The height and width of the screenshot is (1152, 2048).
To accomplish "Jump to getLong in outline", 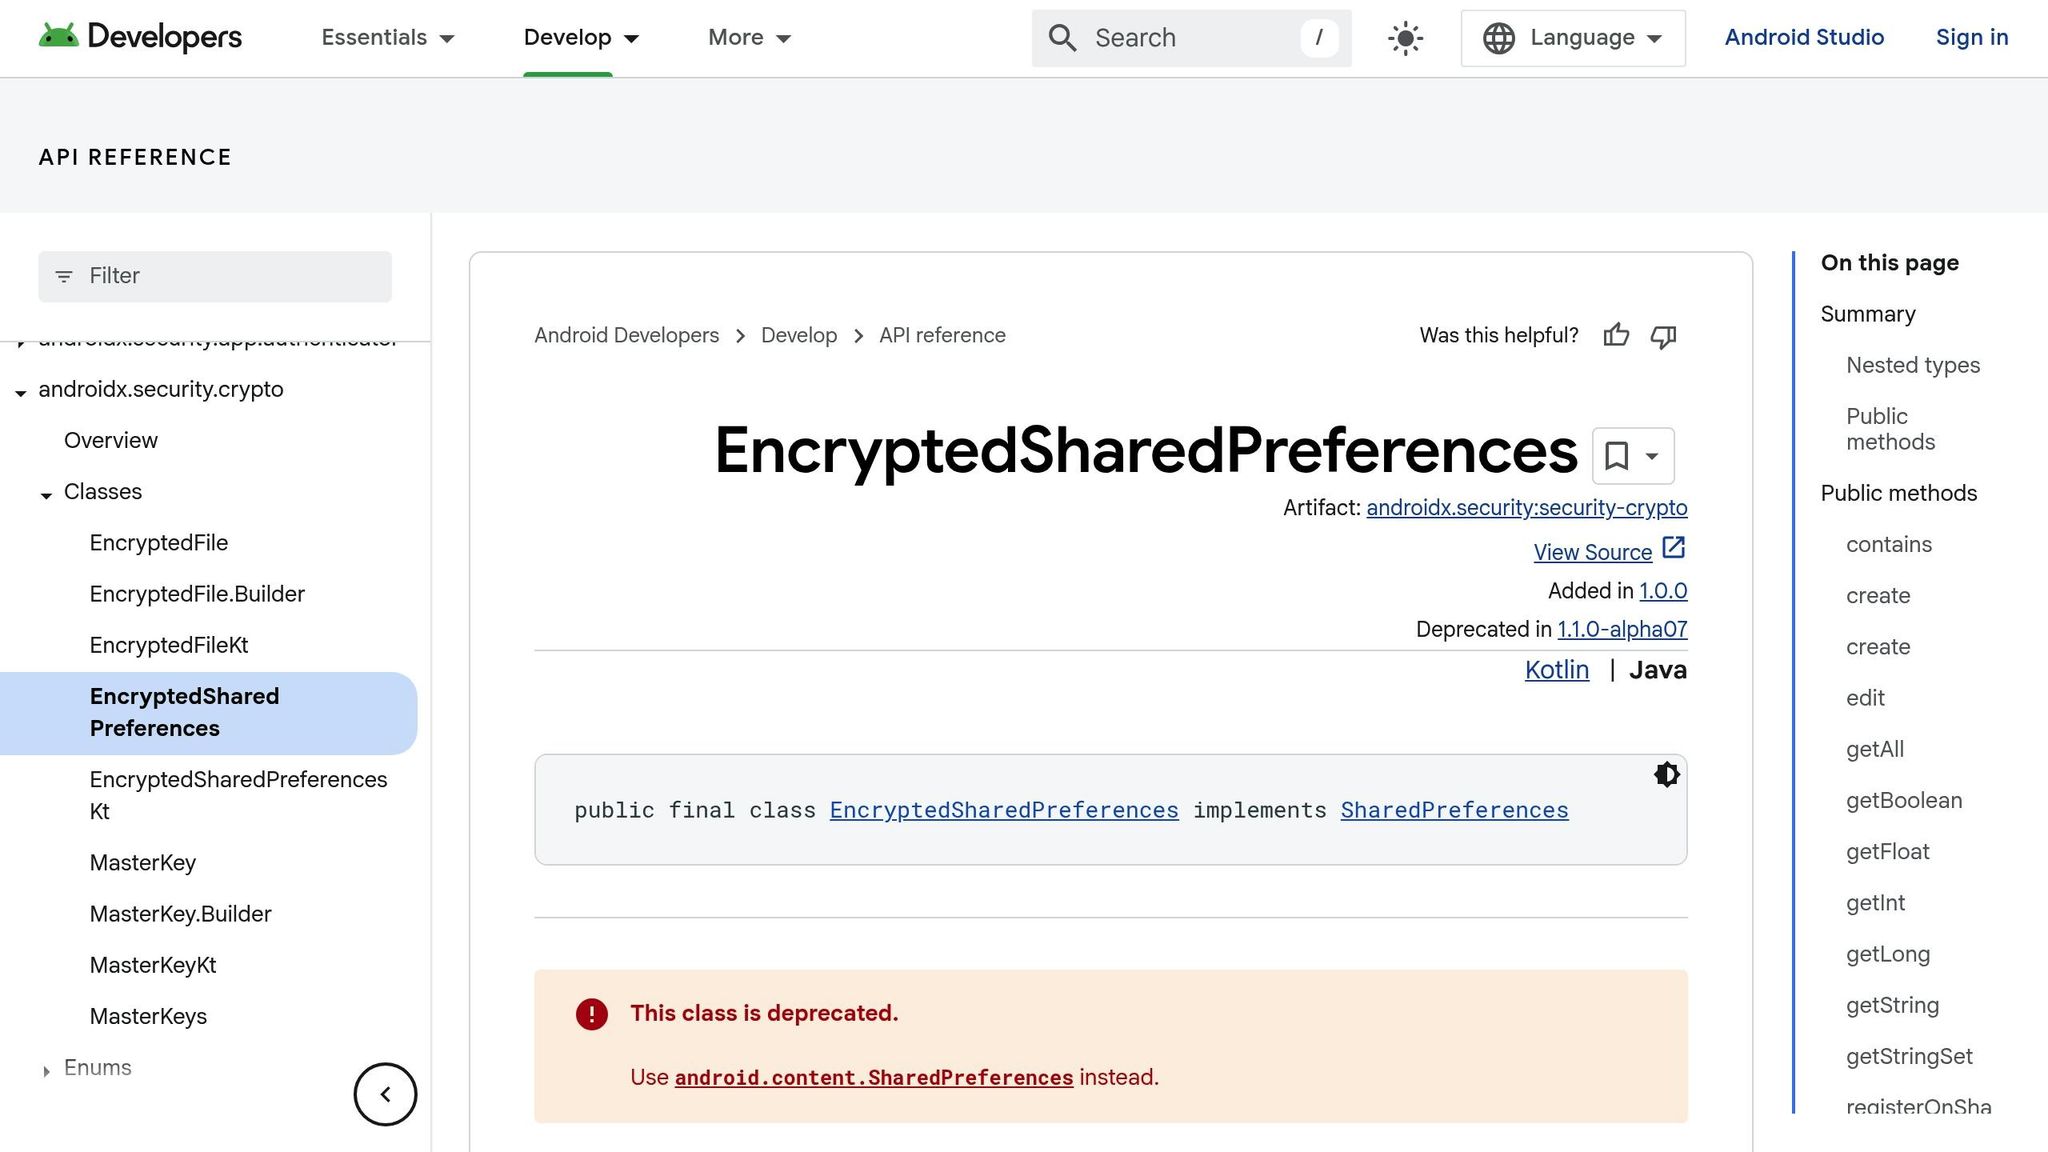I will tap(1888, 954).
